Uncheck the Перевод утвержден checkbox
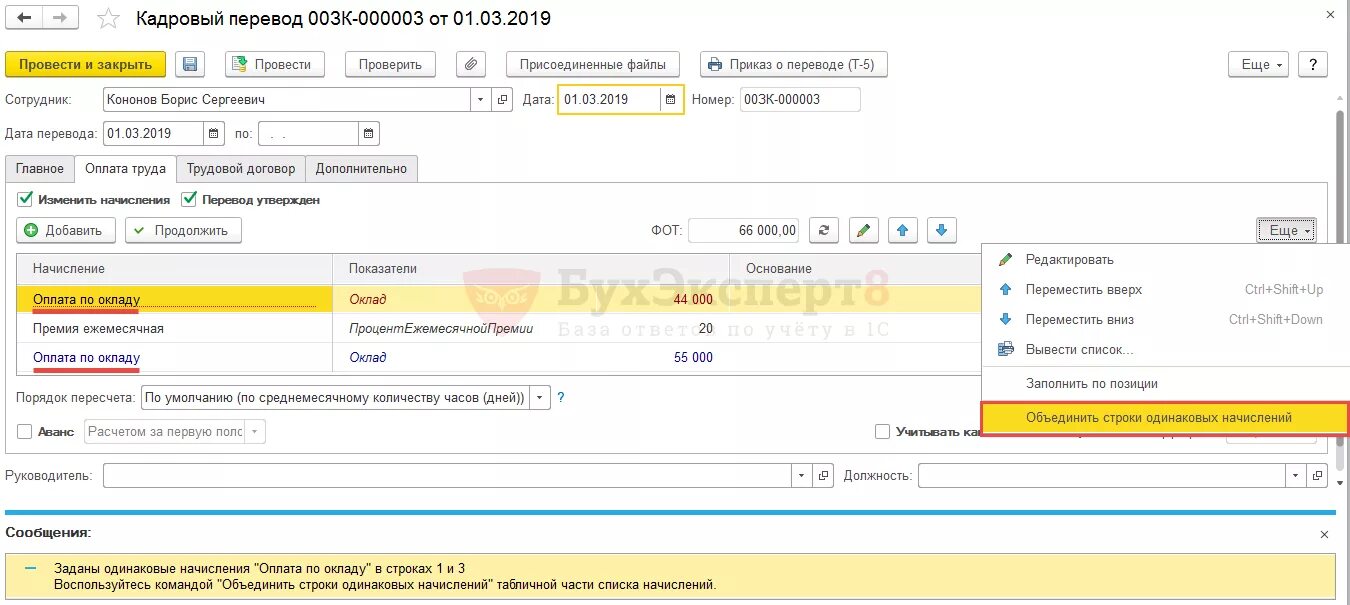Screen dimensions: 1350x605 point(190,199)
